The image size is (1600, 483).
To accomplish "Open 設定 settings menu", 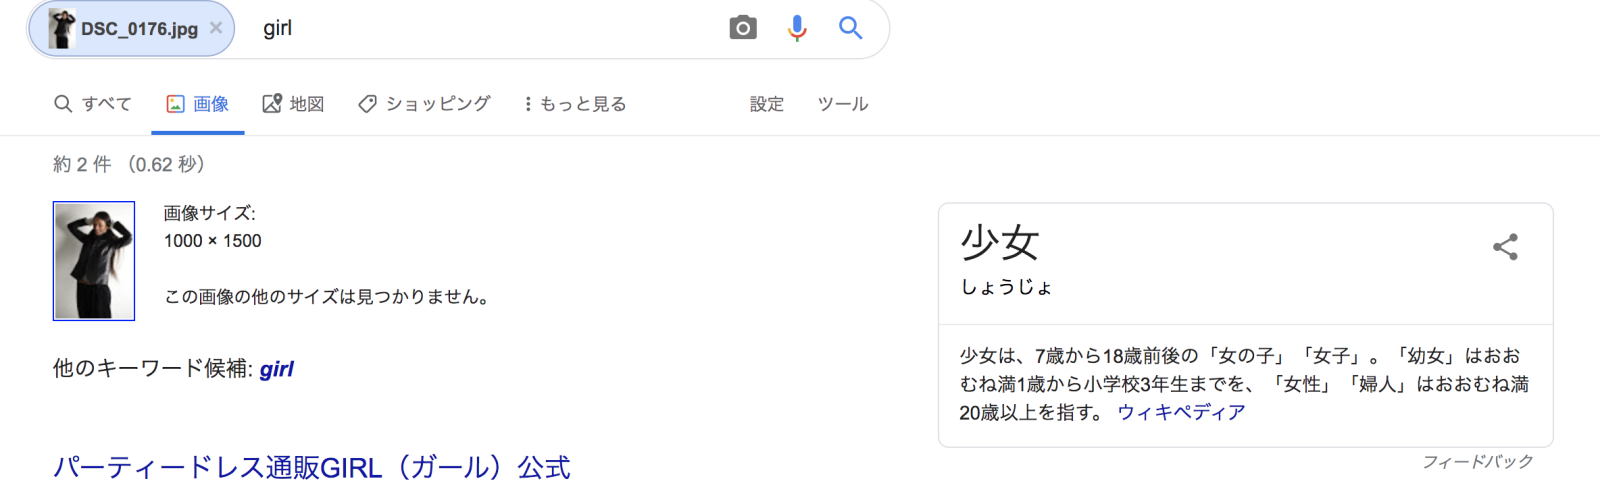I will coord(767,104).
